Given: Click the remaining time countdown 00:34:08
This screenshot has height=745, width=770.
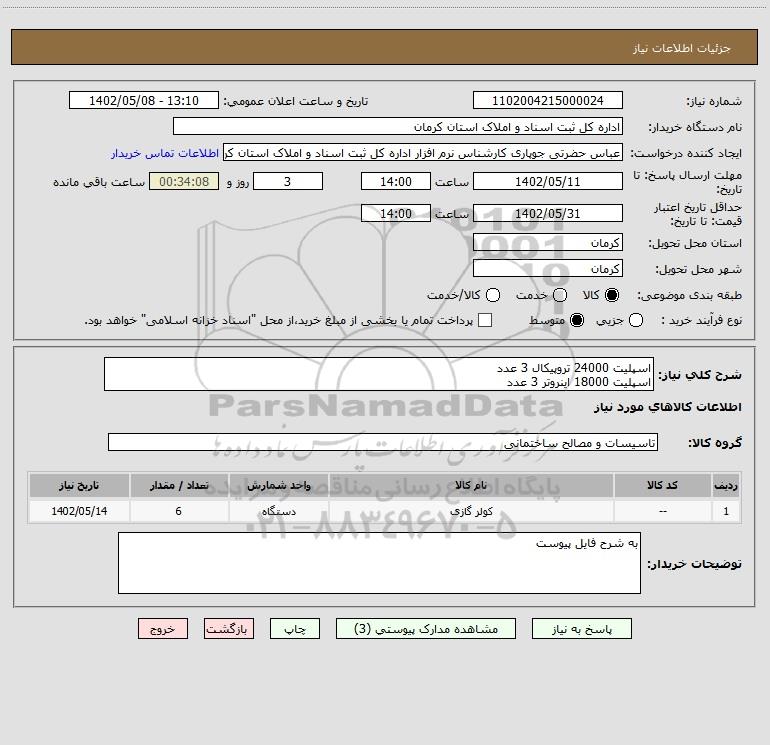Looking at the screenshot, I should pos(184,181).
